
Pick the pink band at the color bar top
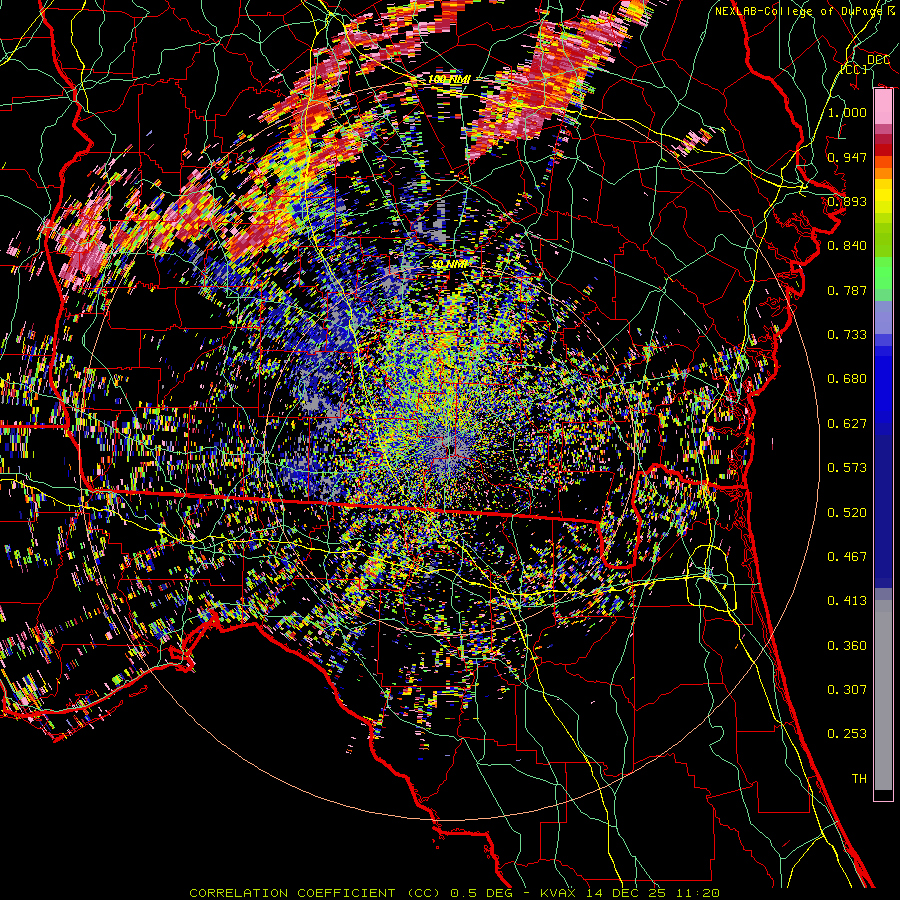(x=883, y=107)
